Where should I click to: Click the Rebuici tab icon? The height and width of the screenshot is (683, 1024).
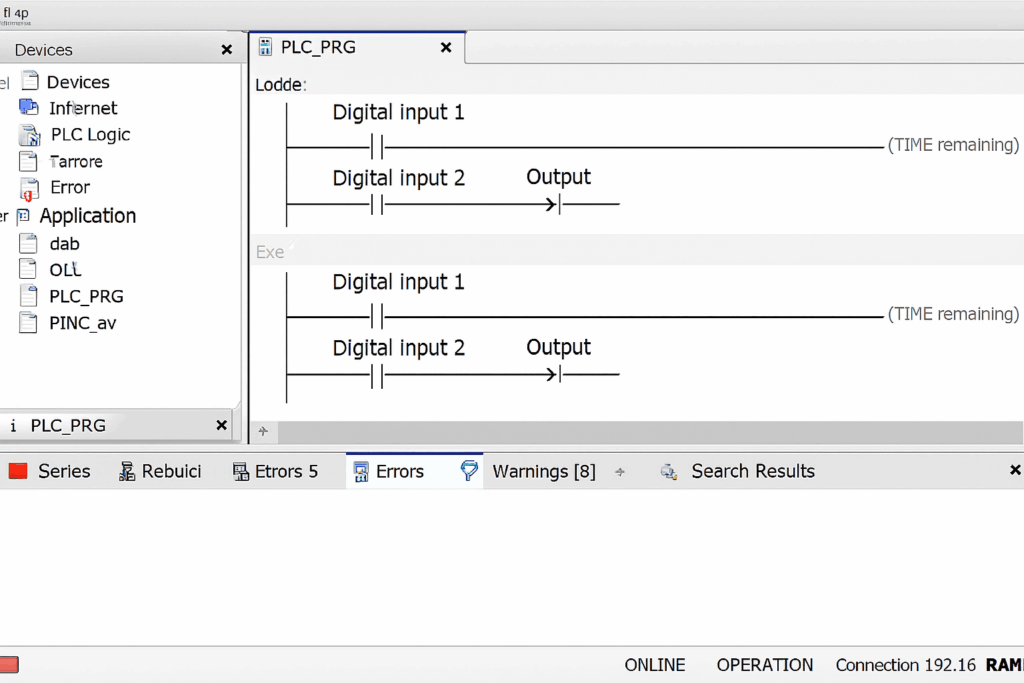tap(127, 471)
